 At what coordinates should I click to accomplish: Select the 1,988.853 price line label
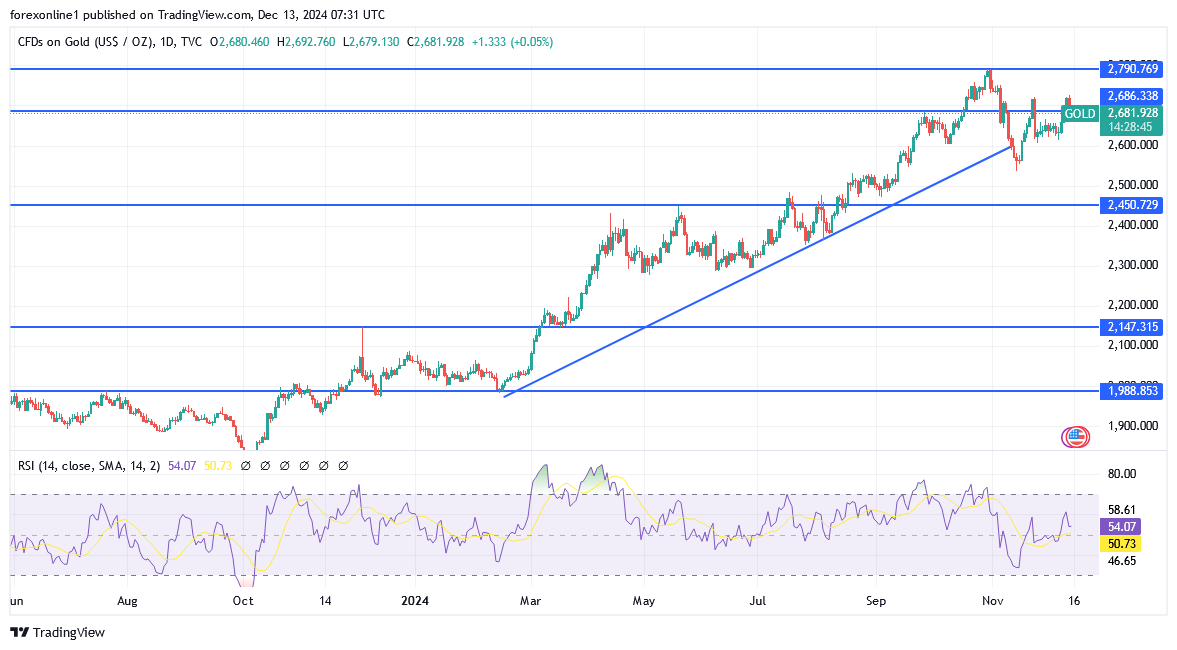pos(1132,391)
